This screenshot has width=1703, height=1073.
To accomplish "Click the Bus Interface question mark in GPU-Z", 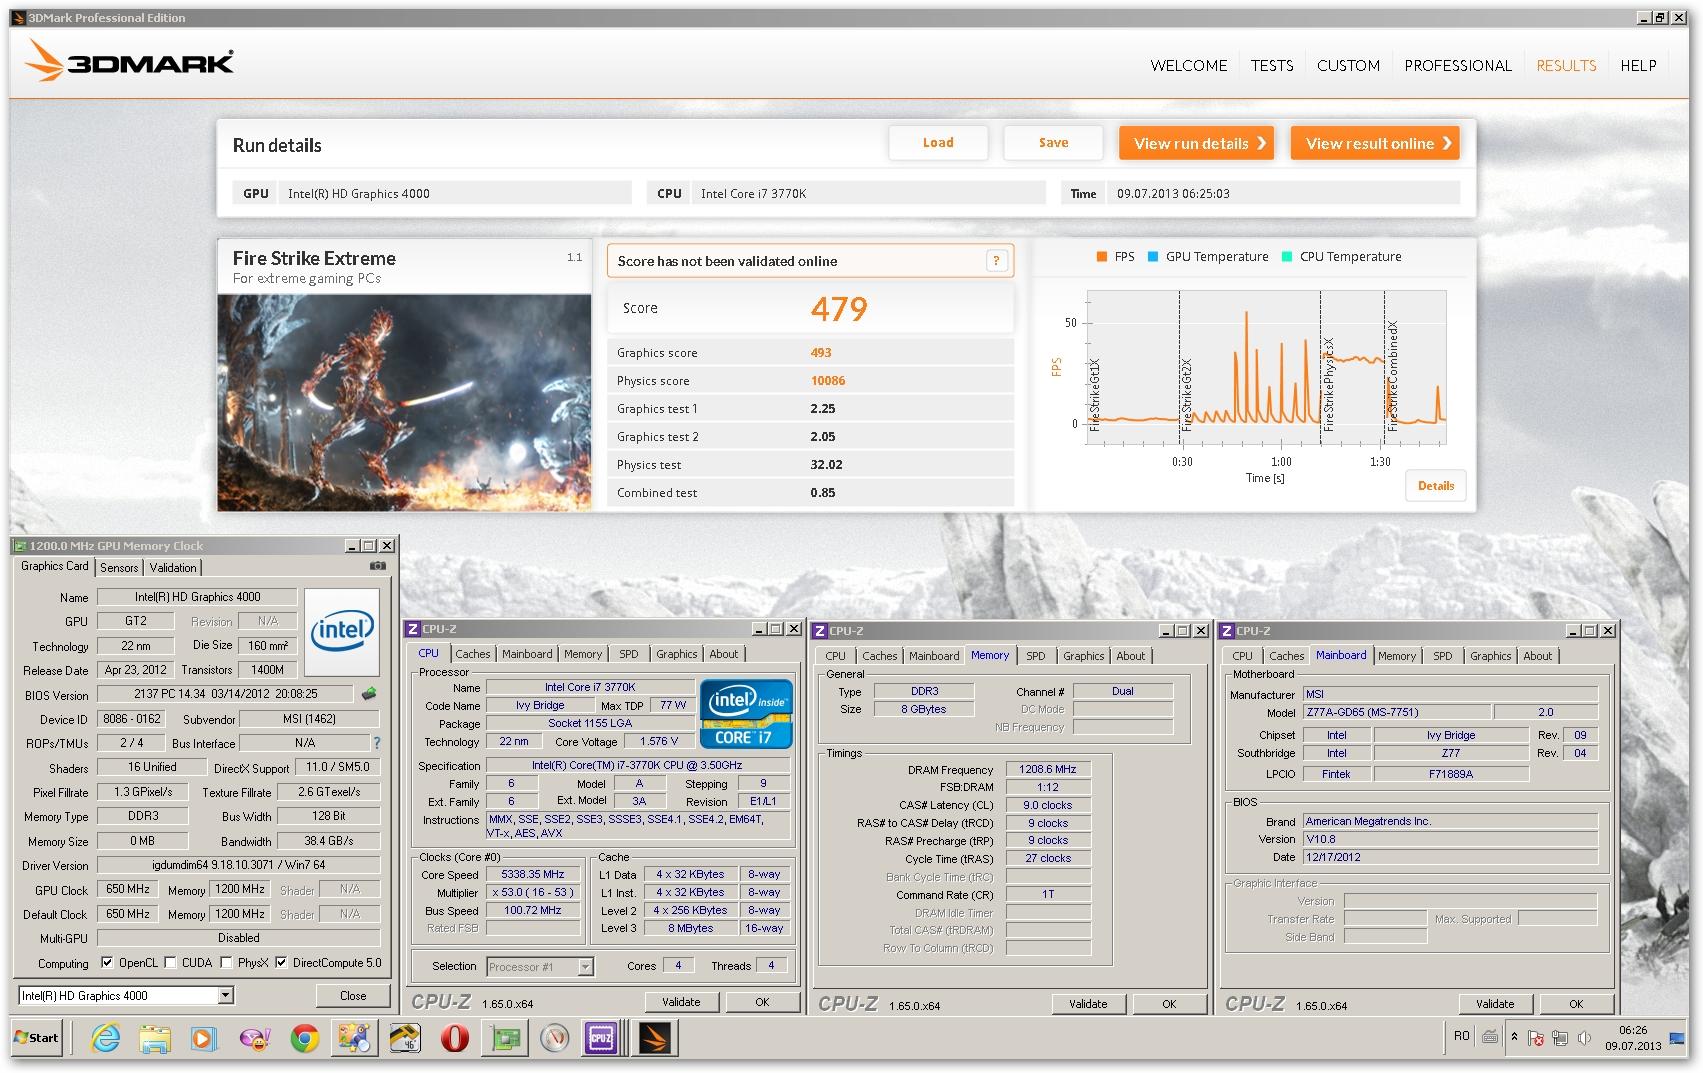I will point(377,743).
